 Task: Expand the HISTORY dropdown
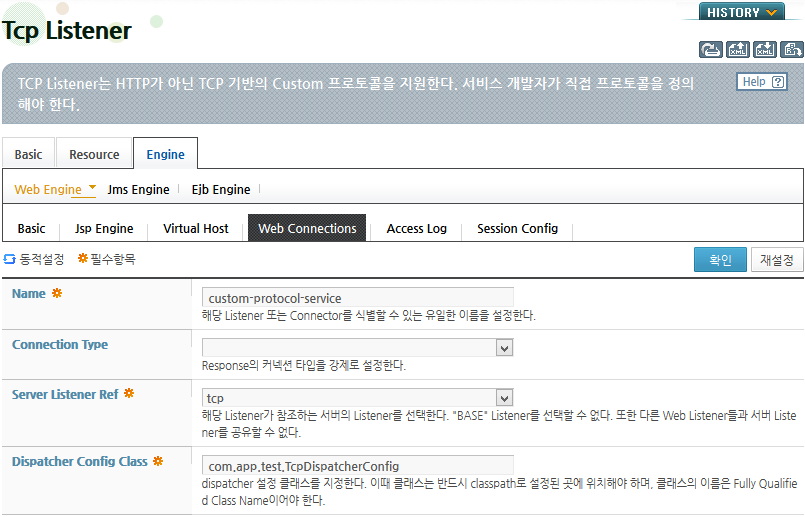coord(741,12)
